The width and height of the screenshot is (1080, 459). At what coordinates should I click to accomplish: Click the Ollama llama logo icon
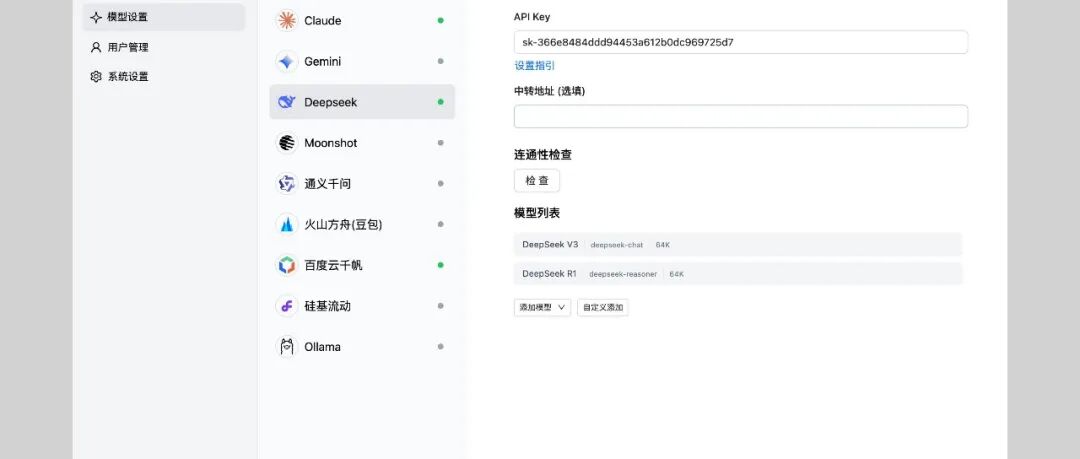click(286, 346)
